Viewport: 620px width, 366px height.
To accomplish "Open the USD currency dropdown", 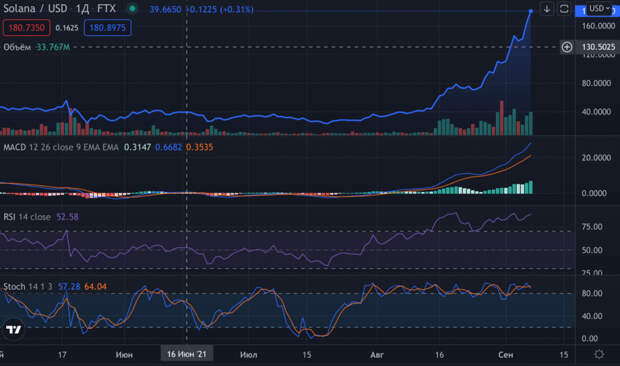I will point(599,9).
